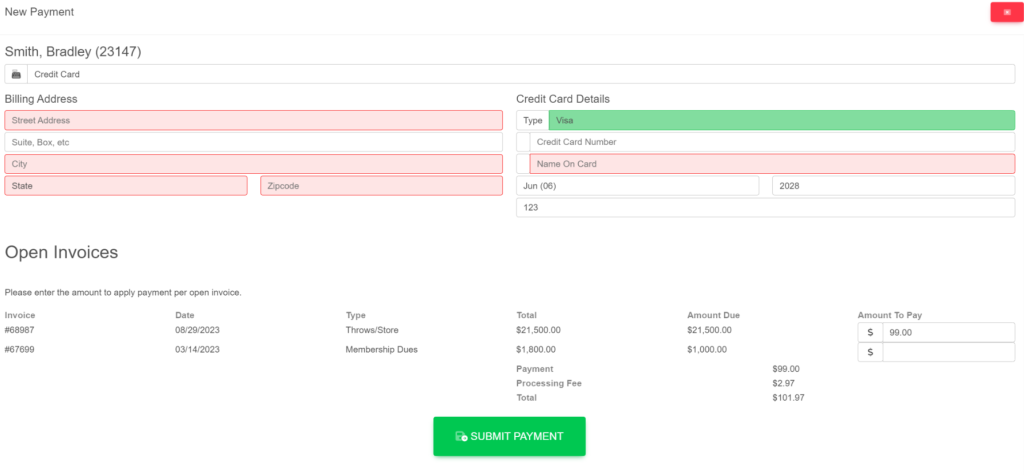The width and height of the screenshot is (1024, 475).
Task: Click the Zipcode text box
Action: (x=381, y=186)
